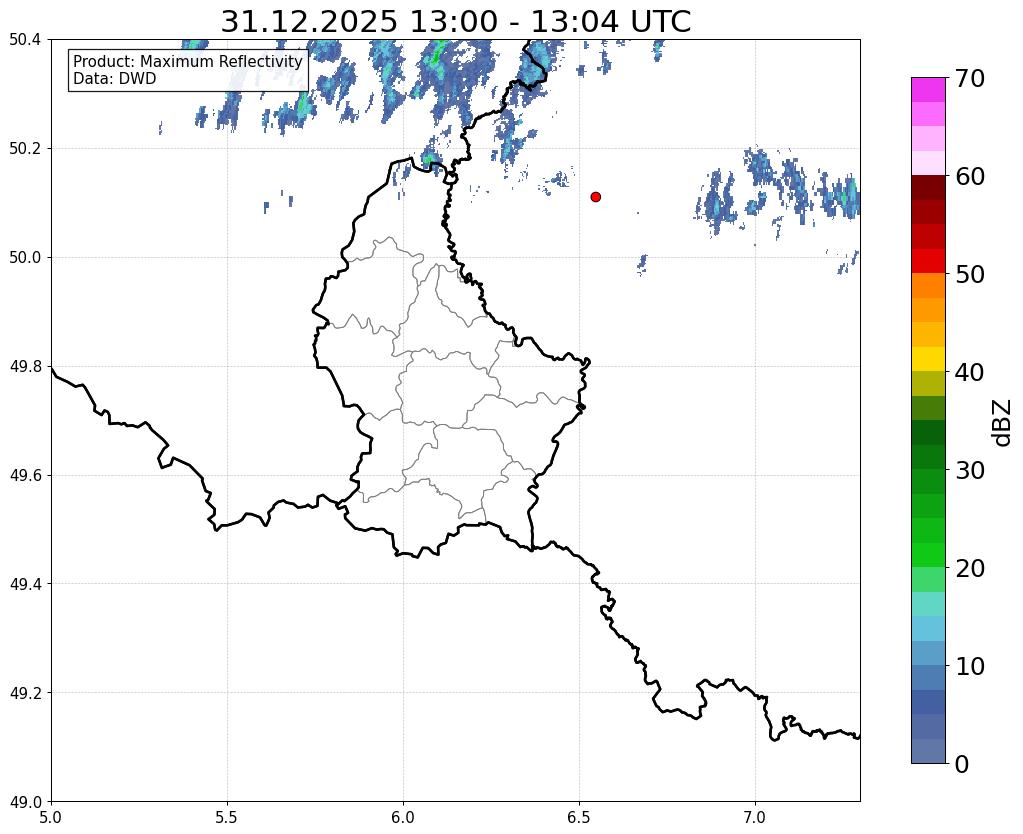
Task: Click the latitude axis label 49.8
Action: (25, 367)
